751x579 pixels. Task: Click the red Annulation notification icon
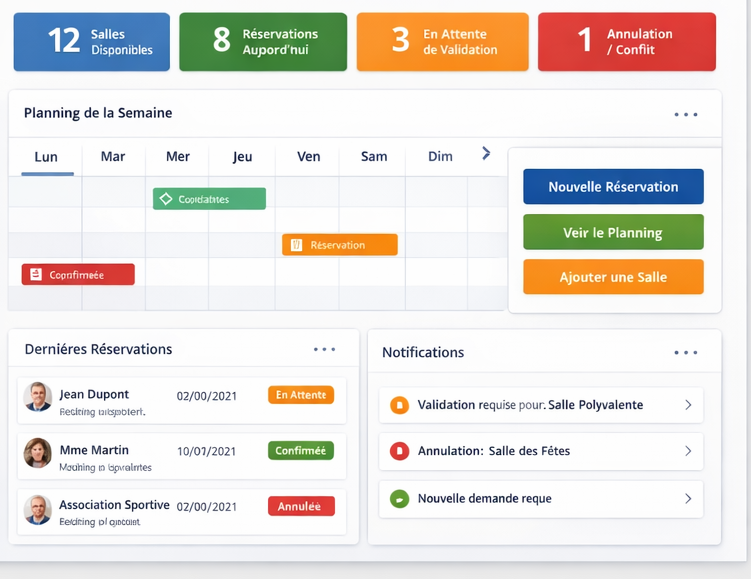[x=399, y=451]
